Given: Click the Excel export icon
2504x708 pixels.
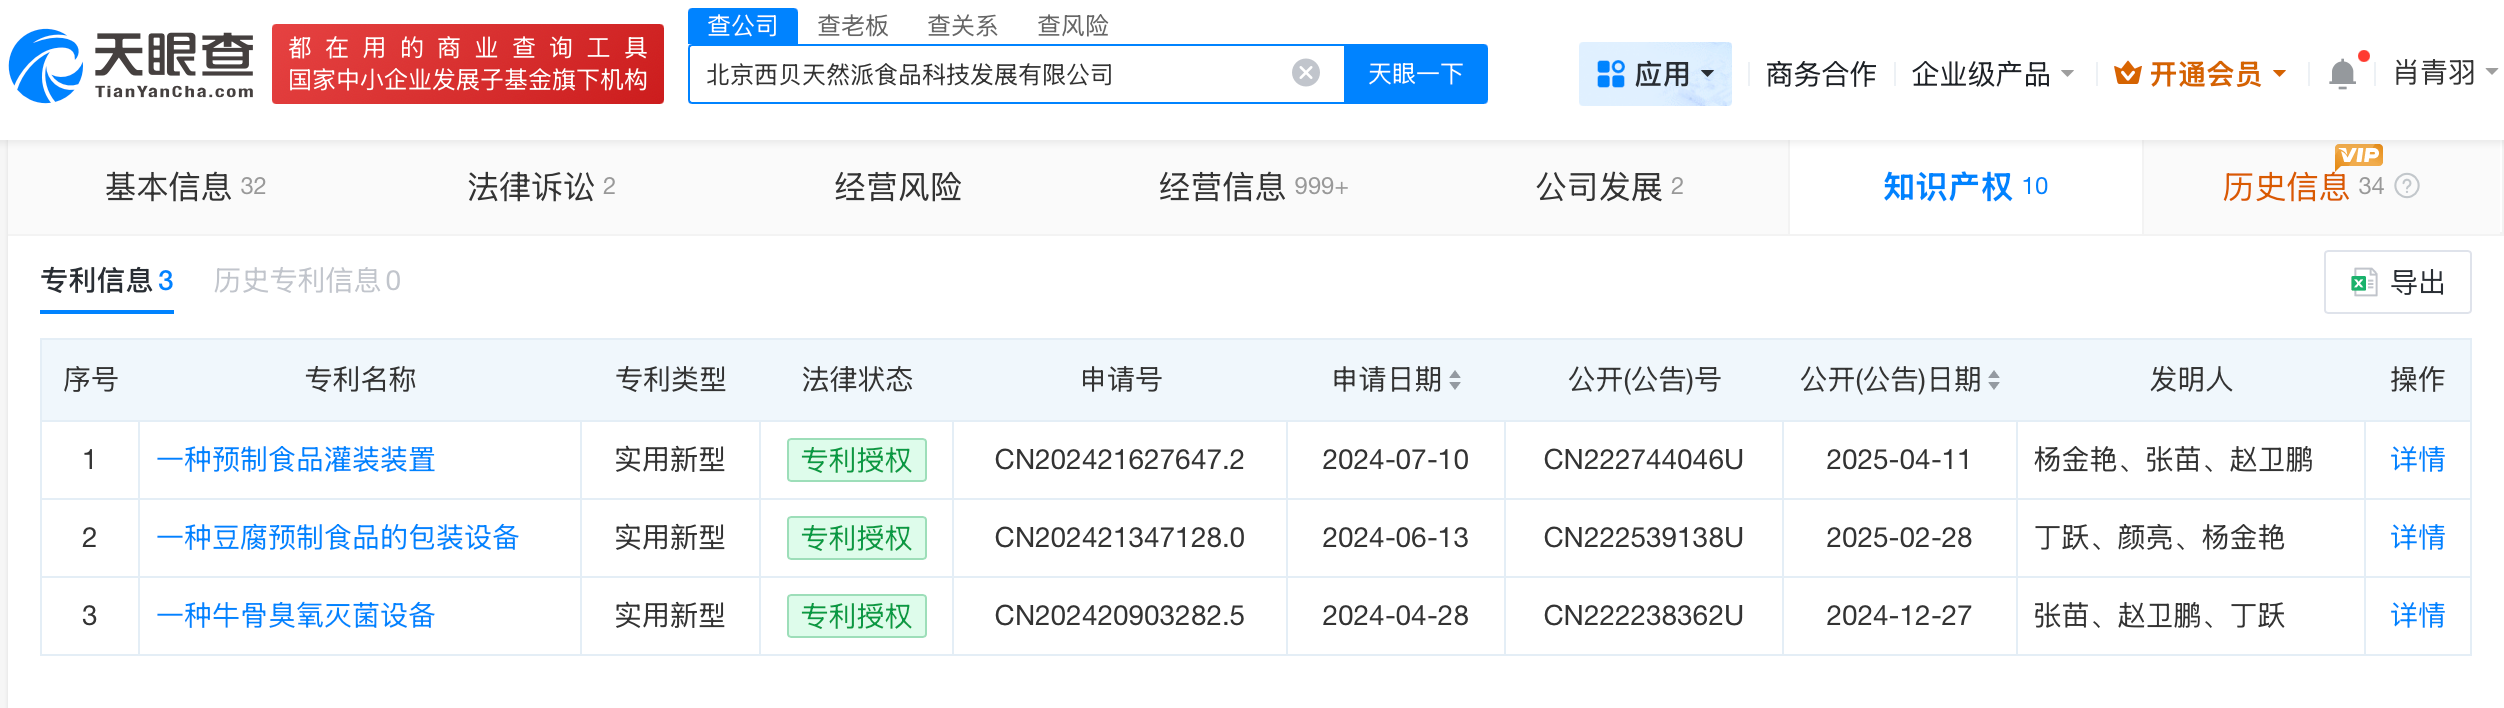Looking at the screenshot, I should click(2364, 283).
